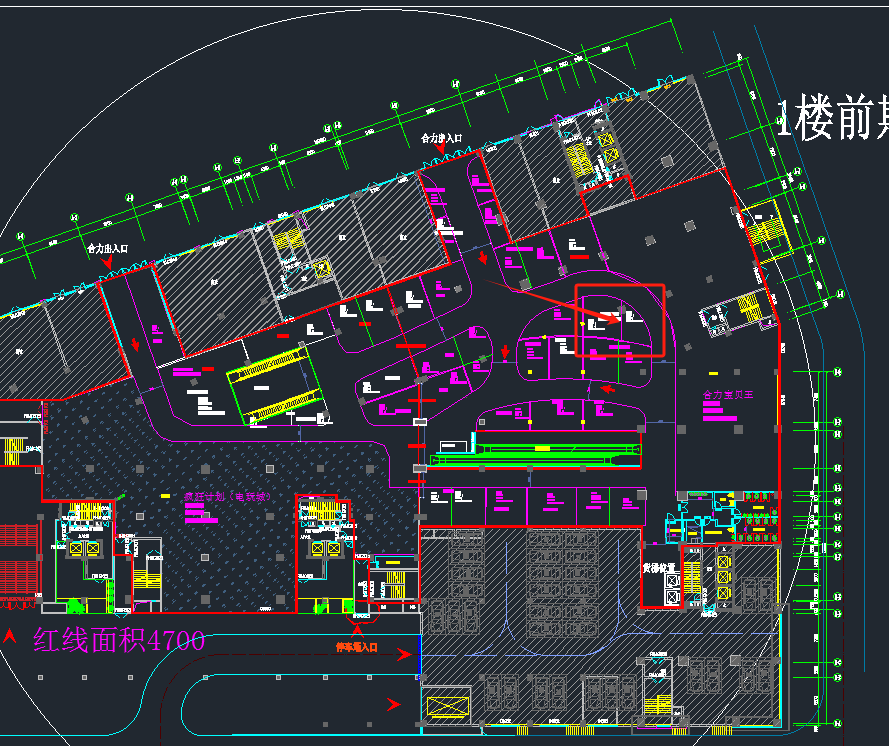The image size is (889, 746).
Task: Click the 合力出入口 label near top center
Action: tap(441, 138)
